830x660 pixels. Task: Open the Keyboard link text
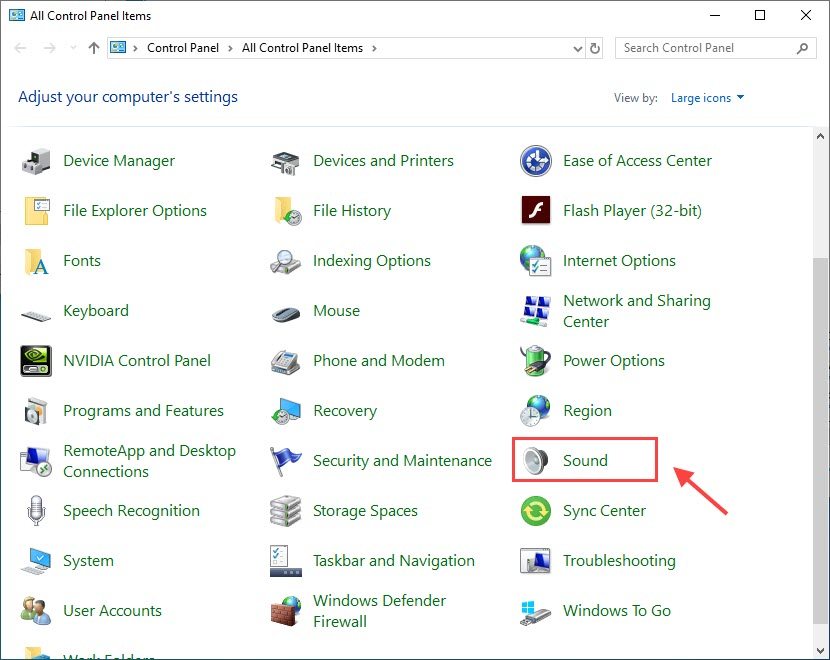(x=96, y=311)
